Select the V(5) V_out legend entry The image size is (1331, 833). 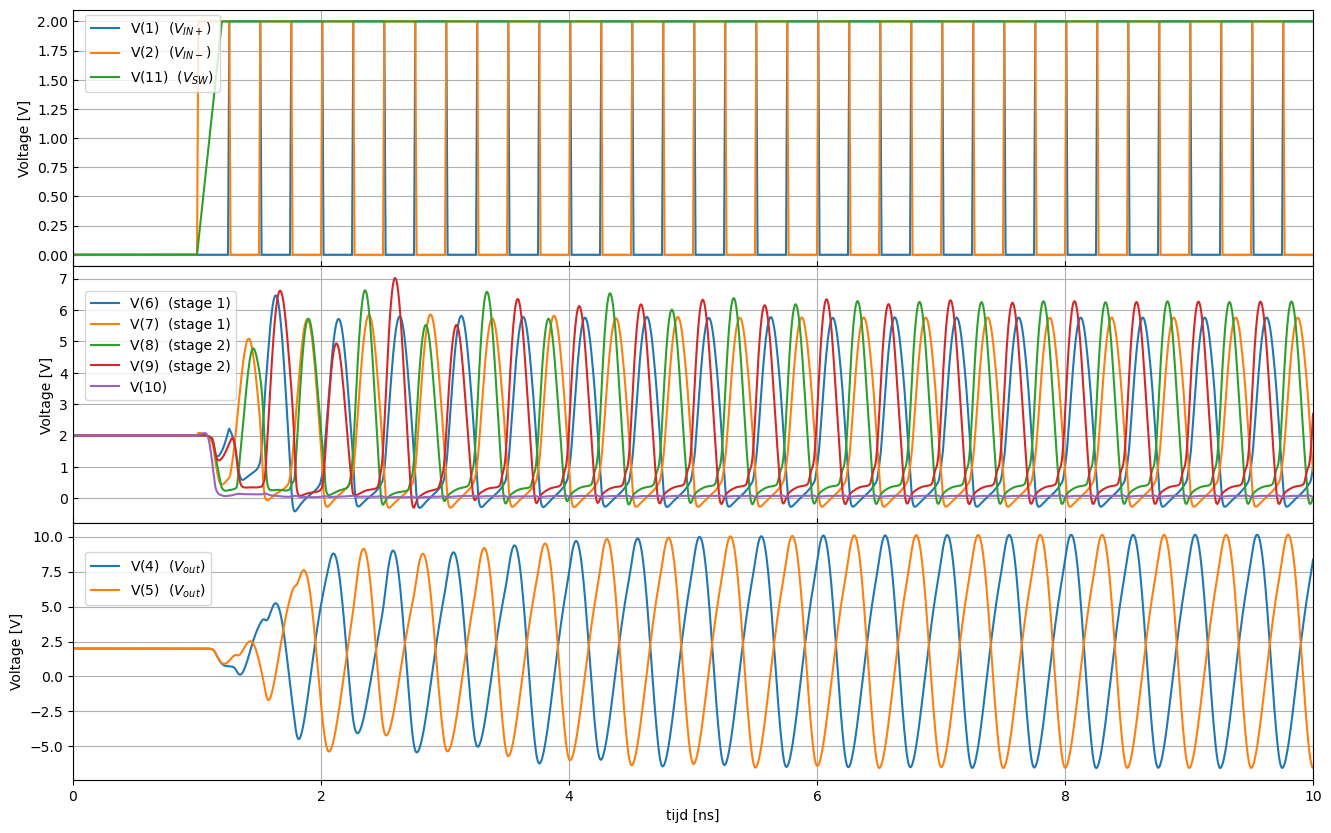168,591
